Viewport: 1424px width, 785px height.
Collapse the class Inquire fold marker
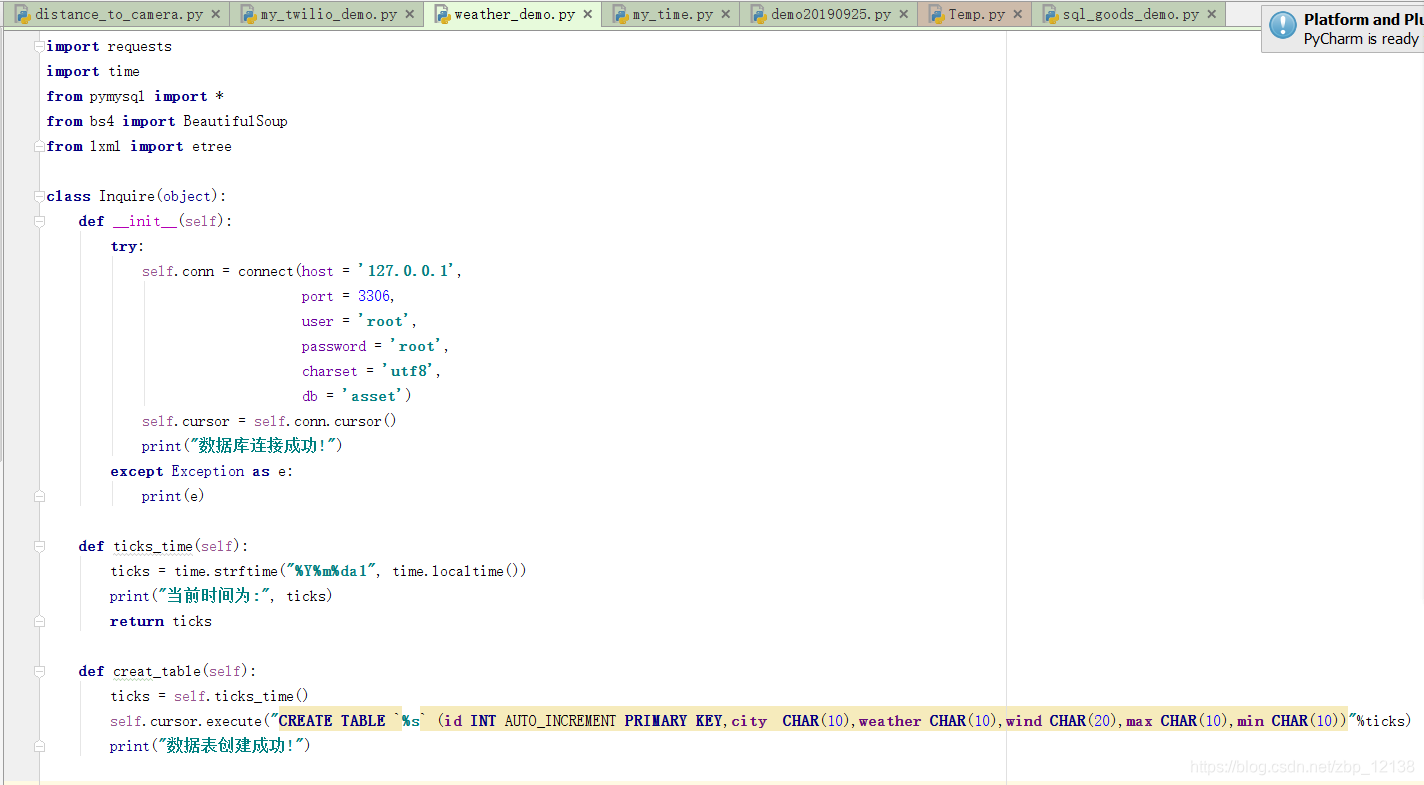pyautogui.click(x=39, y=196)
